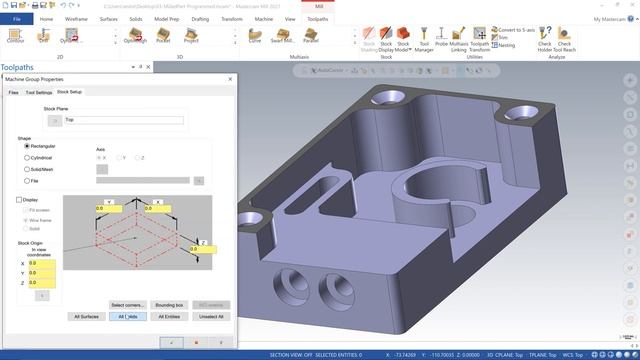Switch to the Transform ribbon tab
The height and width of the screenshot is (360, 640).
tap(232, 19)
